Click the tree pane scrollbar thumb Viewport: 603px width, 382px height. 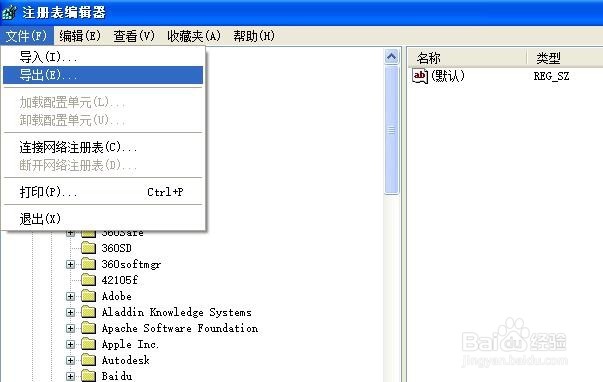(391, 130)
